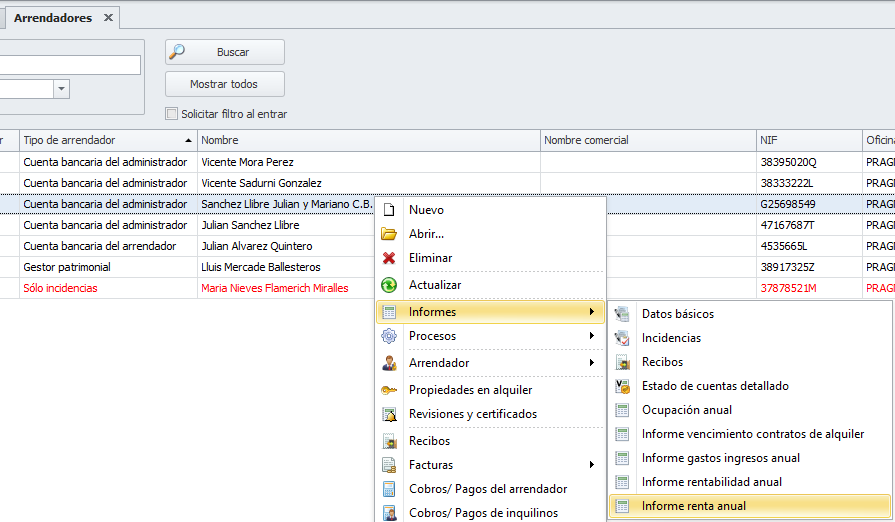Click the Mostrar todos button
Screen dimensions: 895x522
click(224, 84)
